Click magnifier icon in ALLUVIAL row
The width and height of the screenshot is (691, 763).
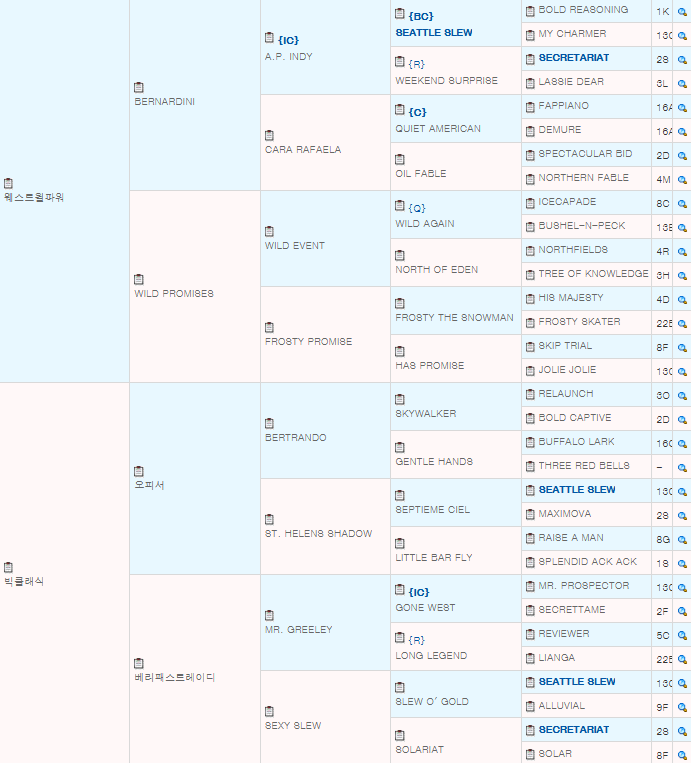pyautogui.click(x=682, y=707)
